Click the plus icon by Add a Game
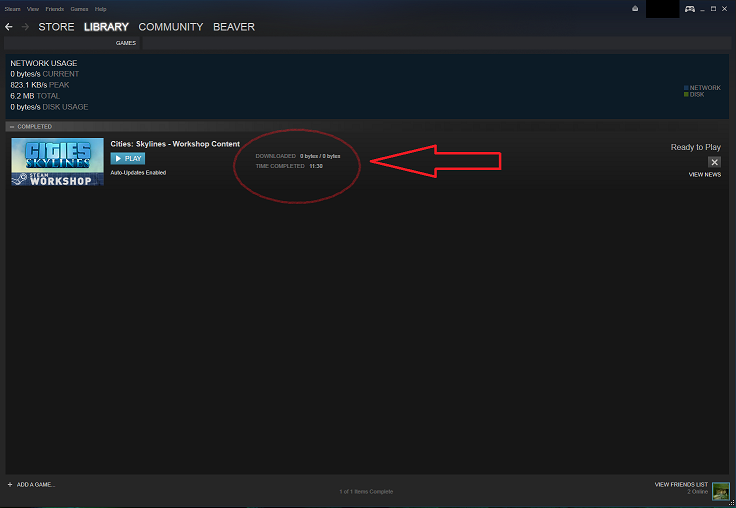736x508 pixels. tap(10, 485)
